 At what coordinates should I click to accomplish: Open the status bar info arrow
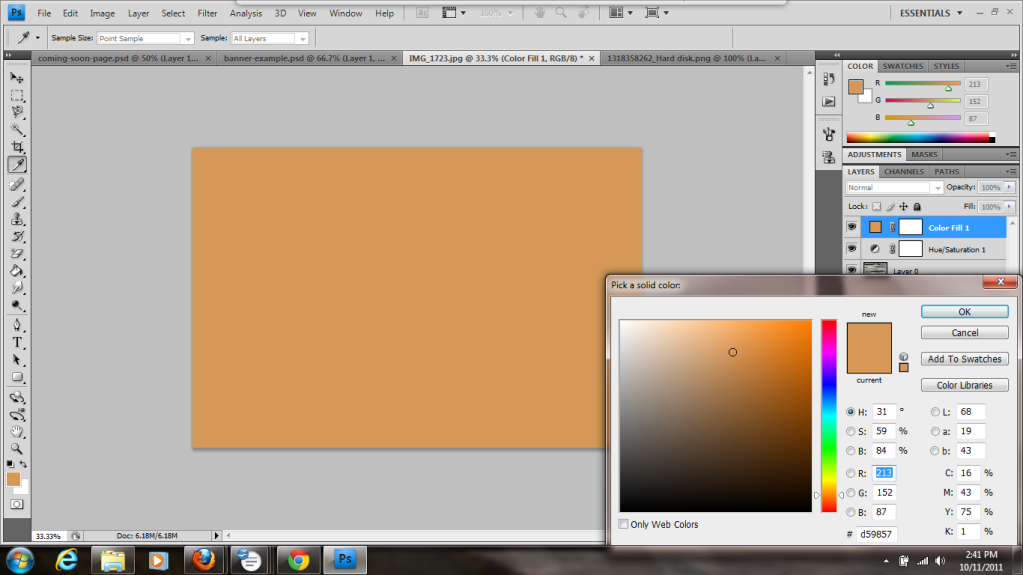coord(217,536)
